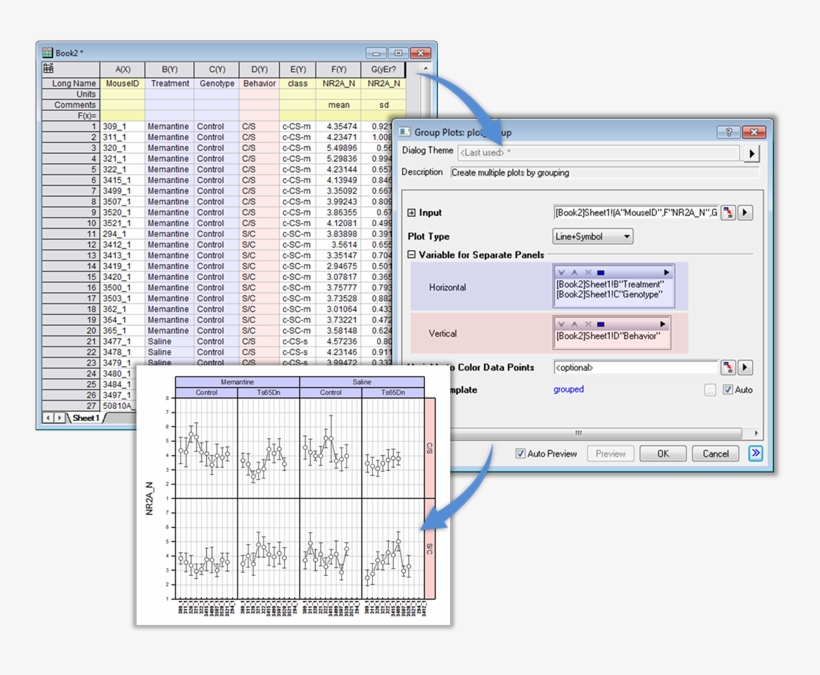
Task: Expand the Input tree node
Action: (412, 213)
